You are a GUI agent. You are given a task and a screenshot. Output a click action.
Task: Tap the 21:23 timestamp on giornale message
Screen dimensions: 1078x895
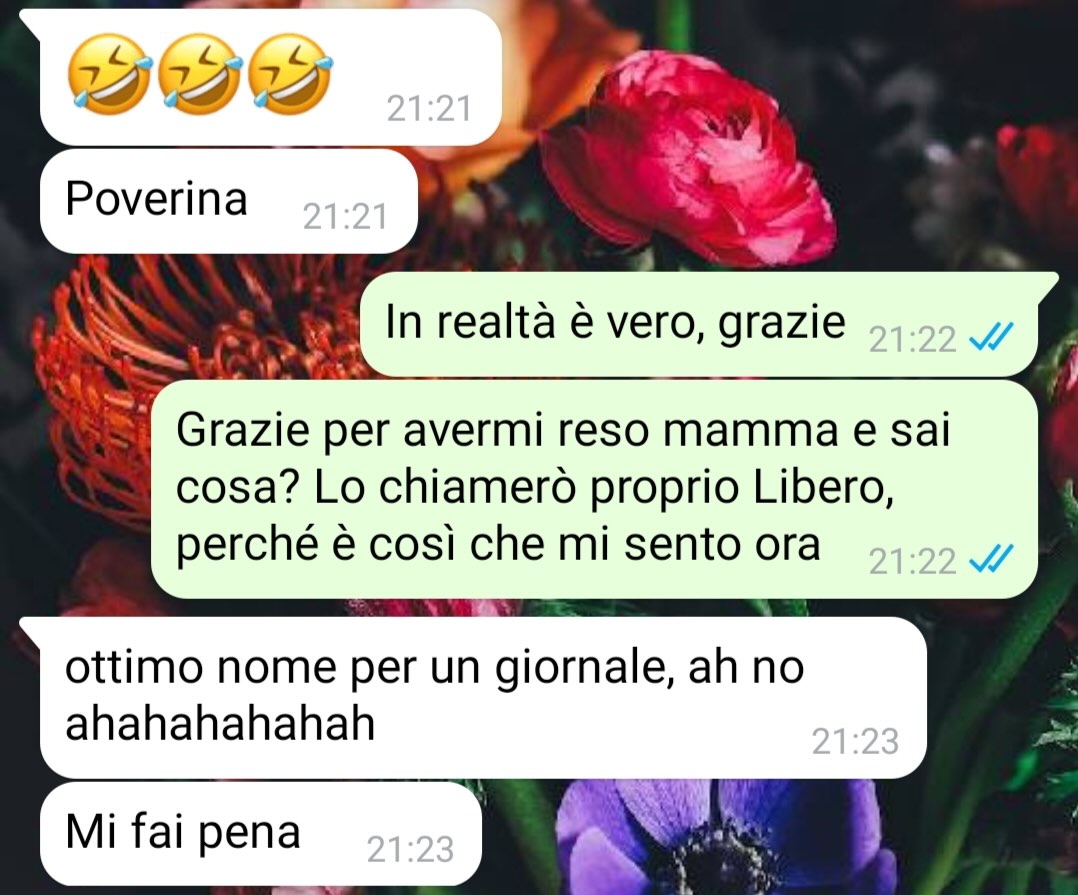855,742
